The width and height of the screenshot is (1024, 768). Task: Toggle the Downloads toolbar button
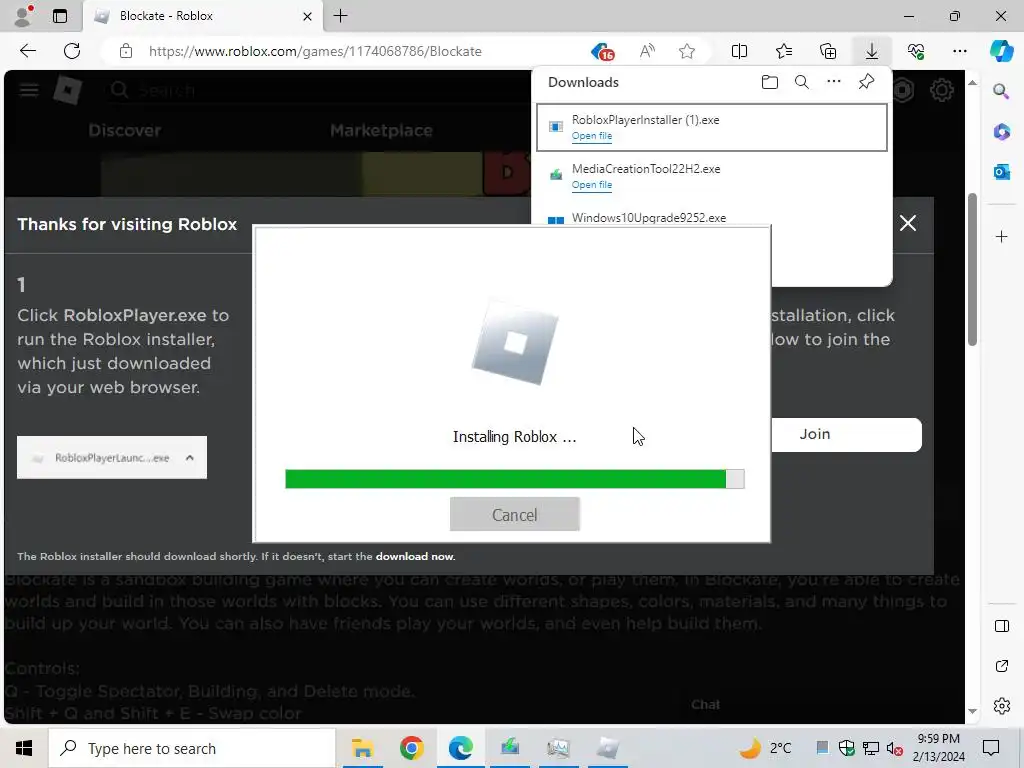pyautogui.click(x=872, y=51)
